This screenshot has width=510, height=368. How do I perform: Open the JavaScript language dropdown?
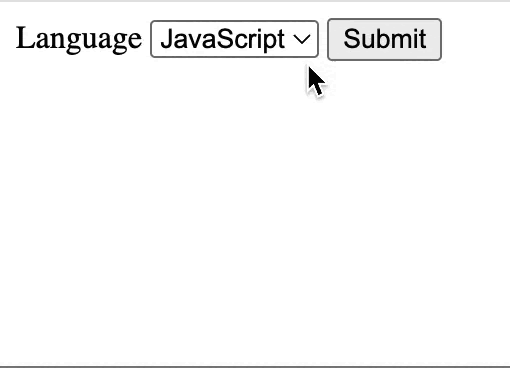[x=234, y=39]
